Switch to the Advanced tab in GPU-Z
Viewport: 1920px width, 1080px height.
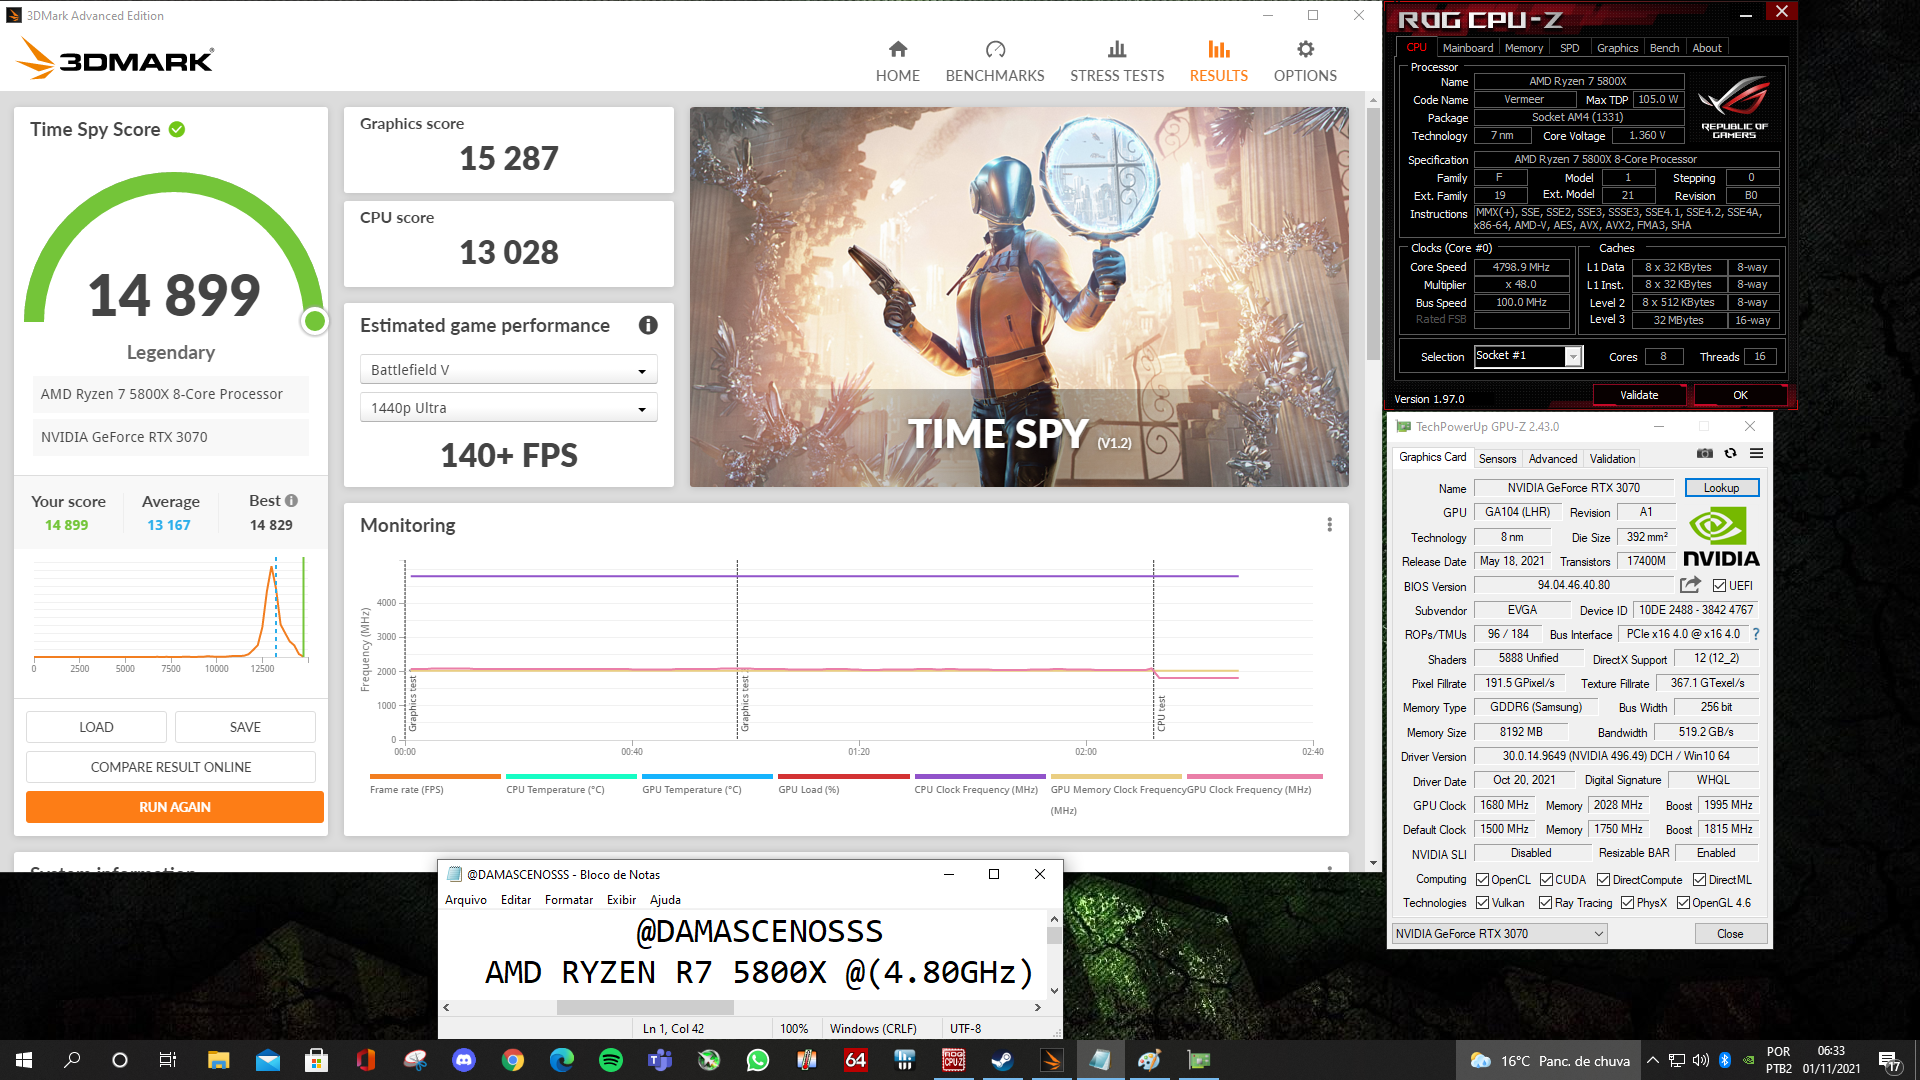pos(1553,459)
